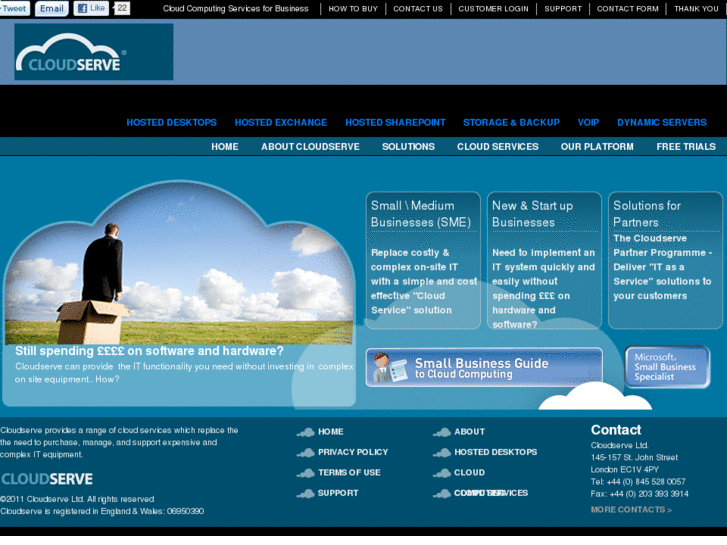Image resolution: width=727 pixels, height=545 pixels.
Task: Click the cartoon businessman icon on guide banner
Action: [389, 368]
